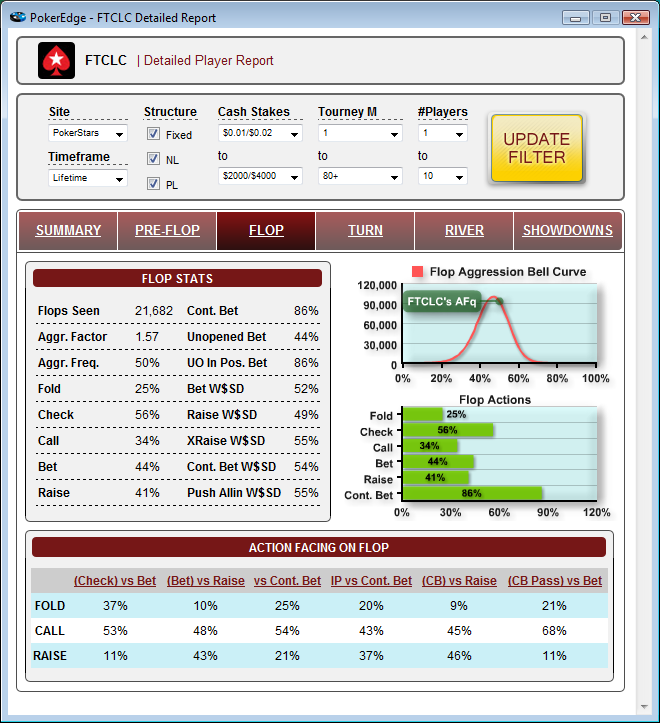The height and width of the screenshot is (723, 660).
Task: Click the Detailed Player Report heading text
Action: tap(208, 60)
